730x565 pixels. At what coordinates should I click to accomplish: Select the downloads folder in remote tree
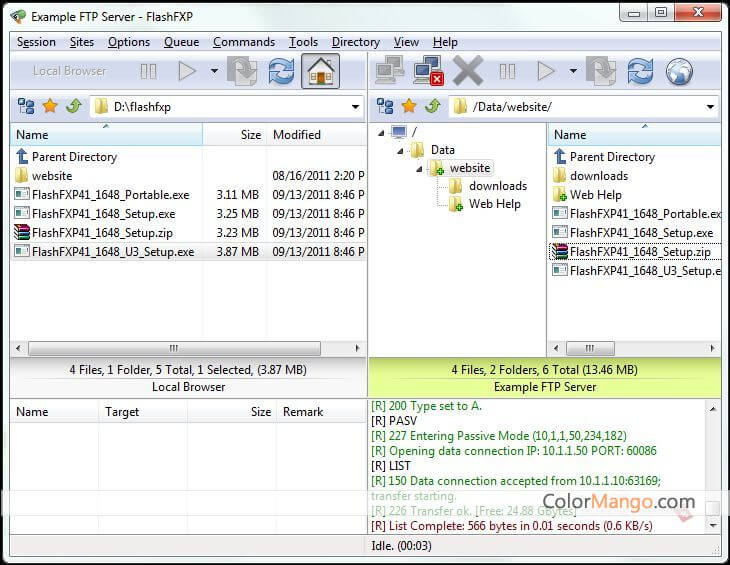coord(497,186)
